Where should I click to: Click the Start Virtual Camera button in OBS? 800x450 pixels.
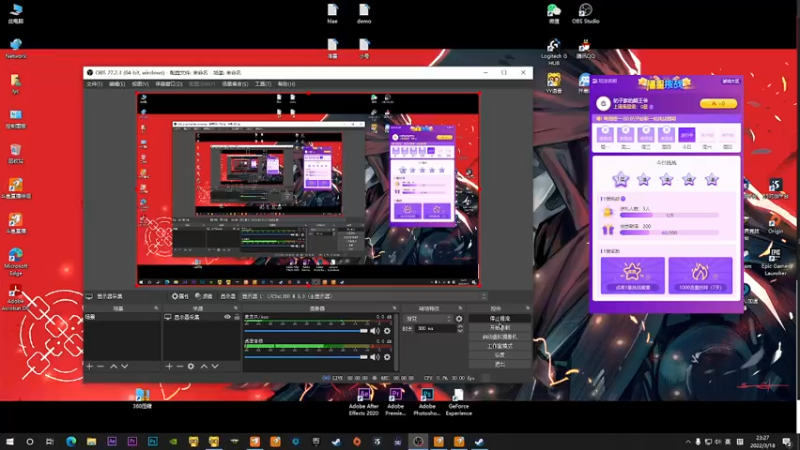tap(499, 337)
